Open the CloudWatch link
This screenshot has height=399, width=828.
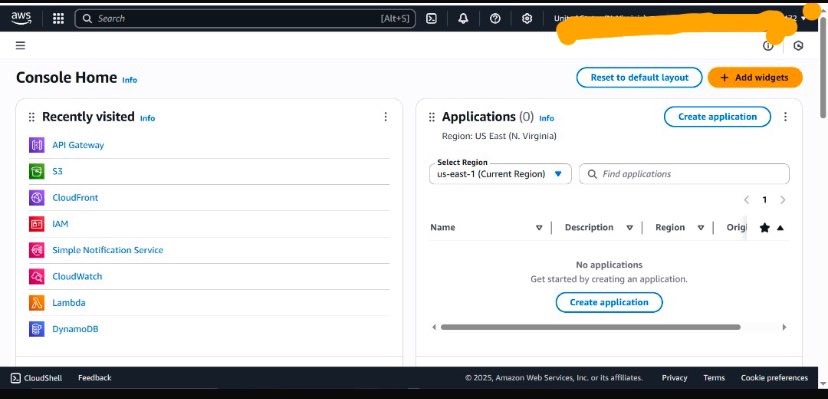click(77, 277)
